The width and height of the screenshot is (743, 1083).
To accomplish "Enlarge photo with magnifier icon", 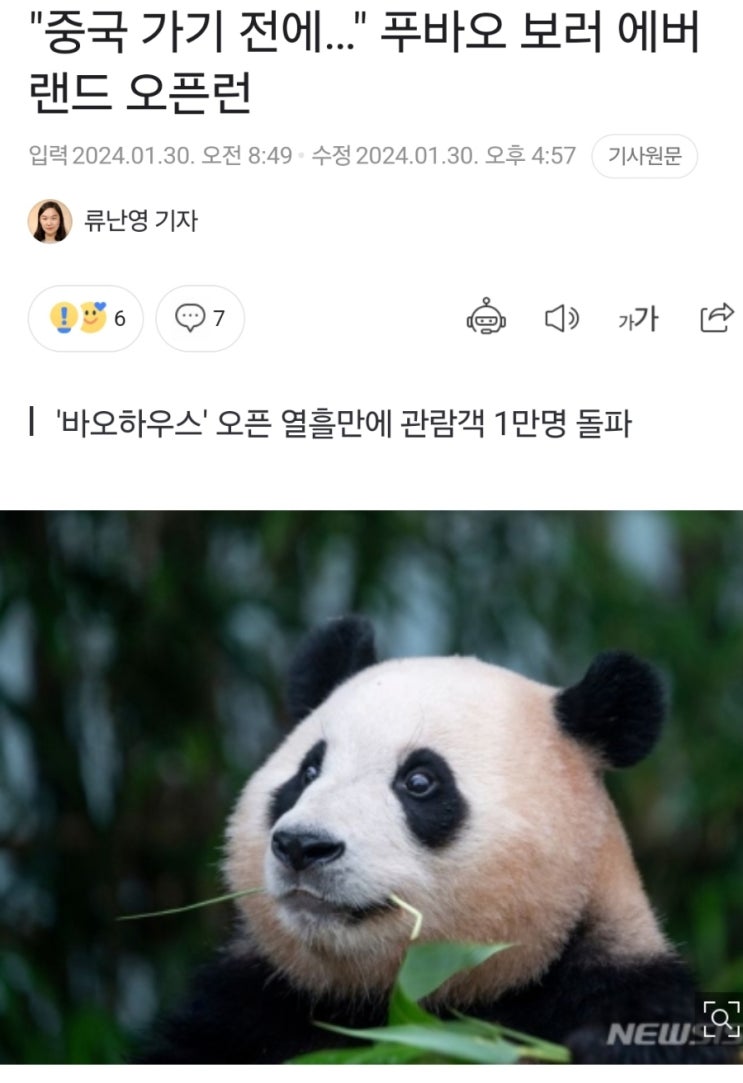I will (720, 1018).
